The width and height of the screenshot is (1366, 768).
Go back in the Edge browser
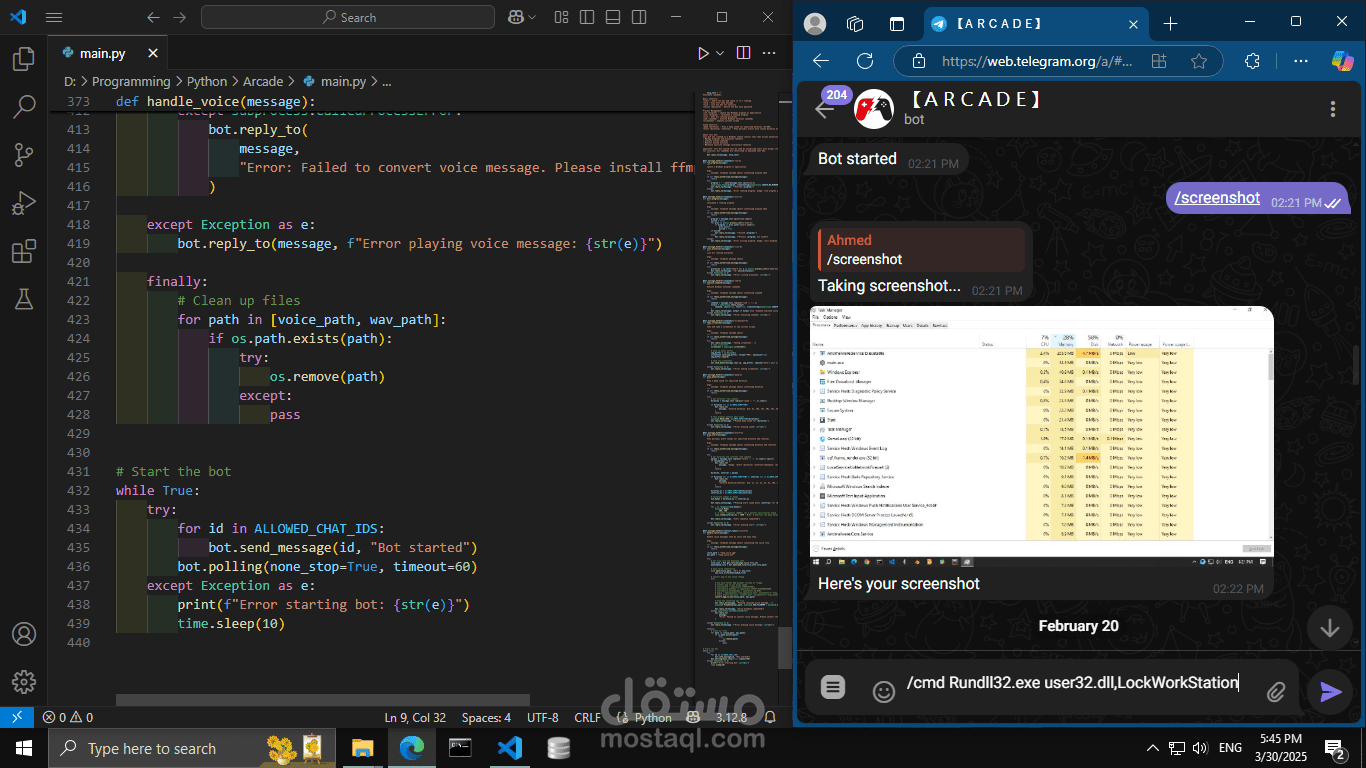click(x=821, y=61)
